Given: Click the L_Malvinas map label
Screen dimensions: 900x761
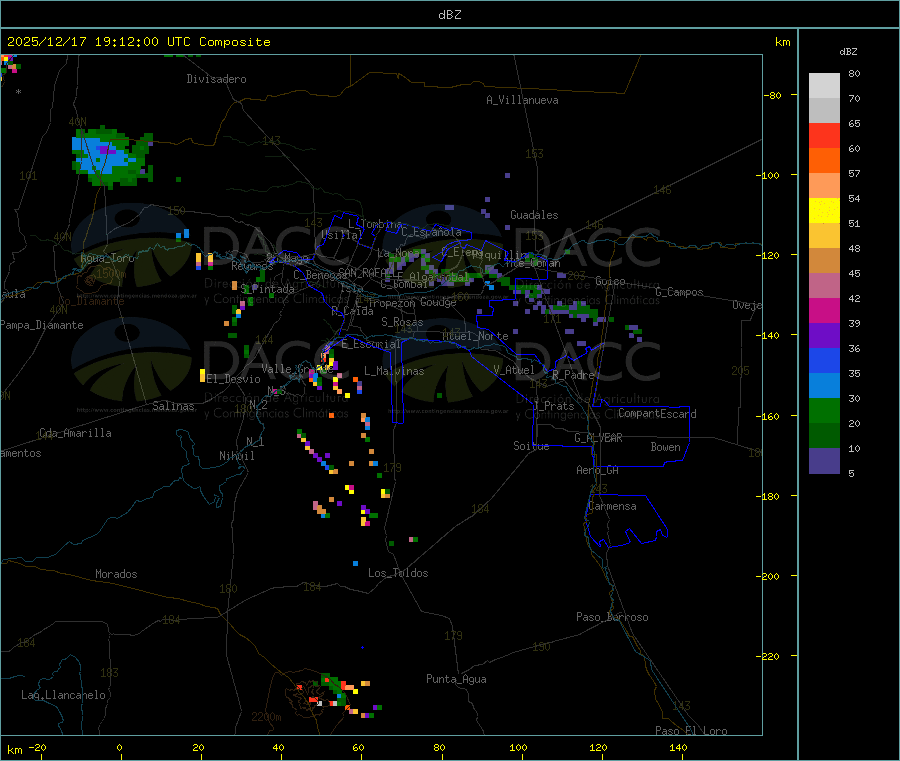Looking at the screenshot, I should [x=394, y=371].
